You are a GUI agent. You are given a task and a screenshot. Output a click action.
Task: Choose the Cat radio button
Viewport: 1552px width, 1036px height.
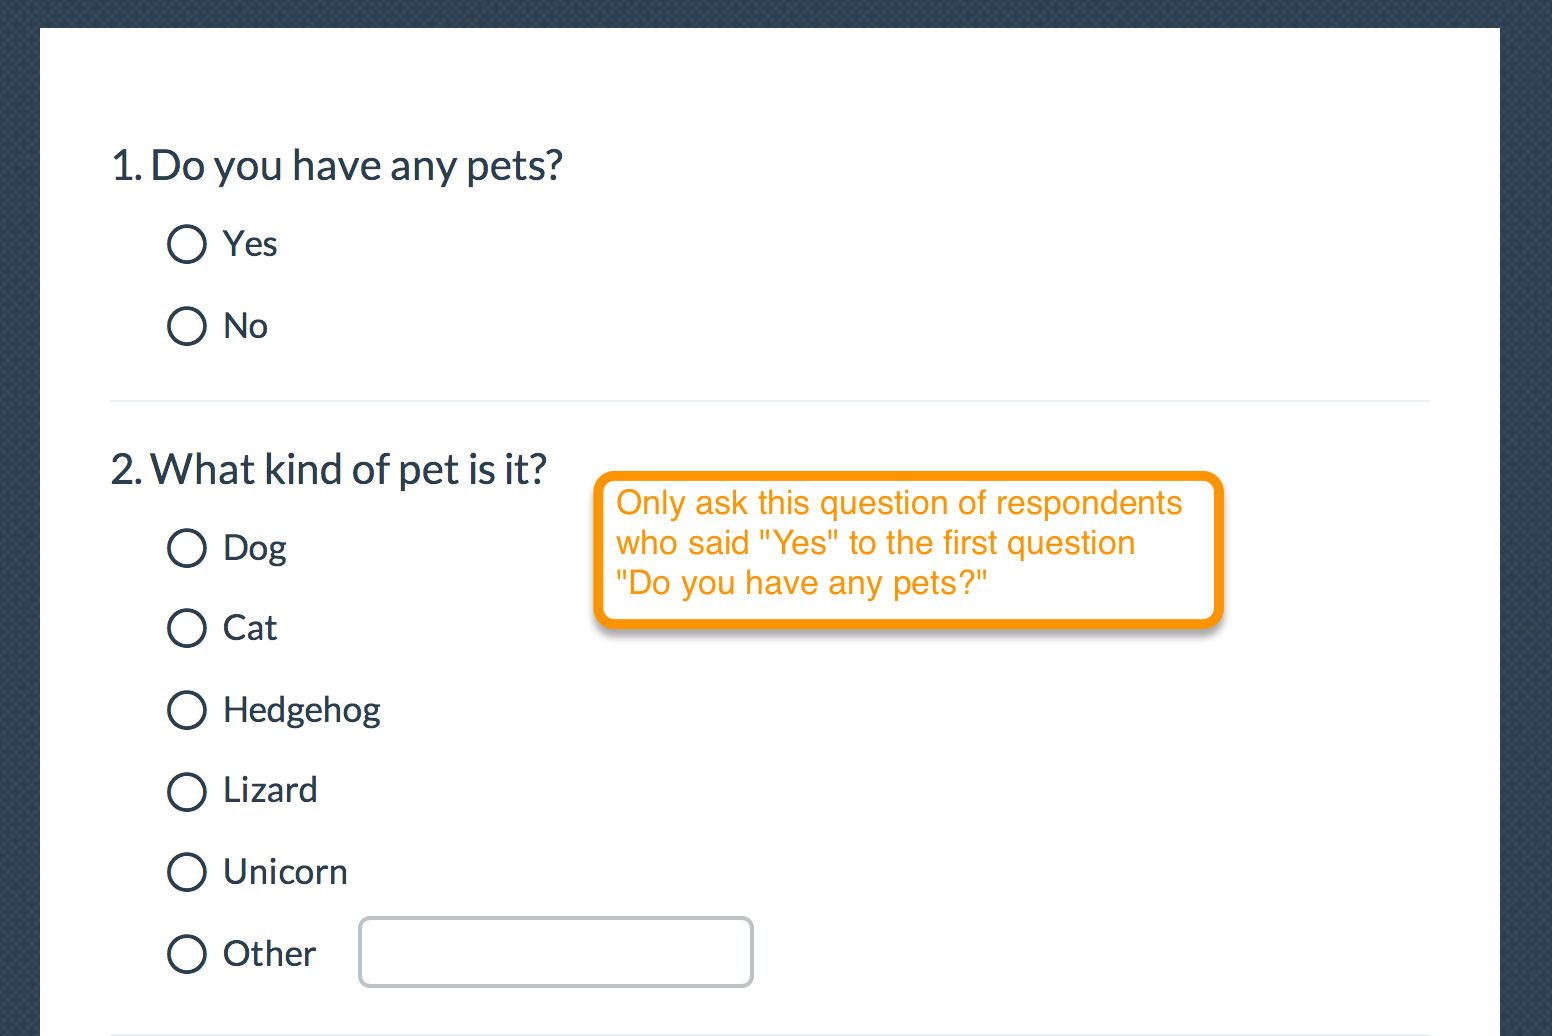(187, 628)
